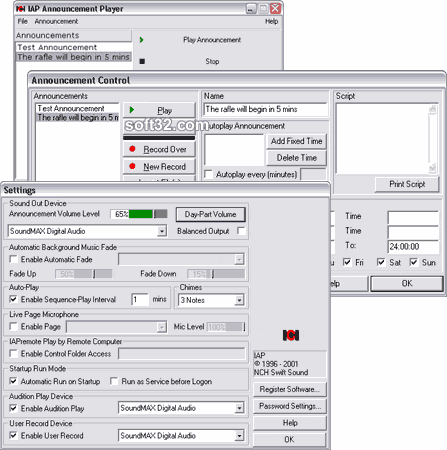This screenshot has width=447, height=450.
Task: Toggle Autoplay every (minutes) checkbox
Action: pos(209,174)
